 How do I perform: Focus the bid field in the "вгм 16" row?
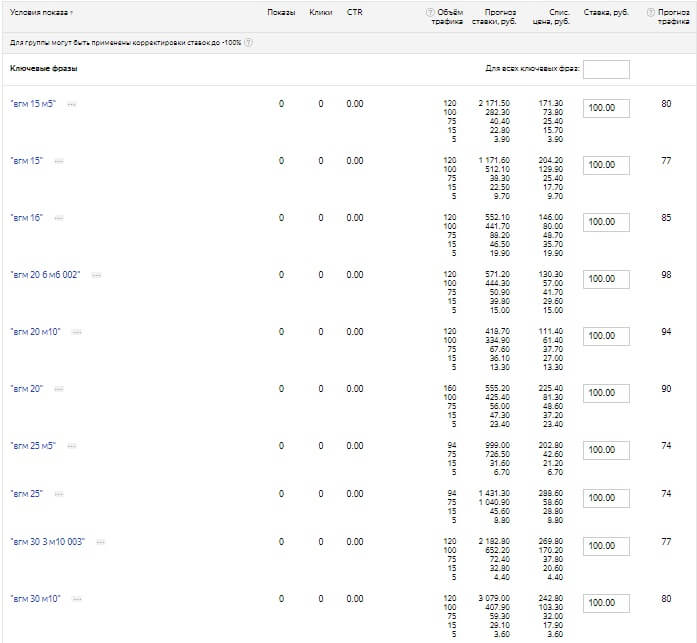(x=606, y=222)
